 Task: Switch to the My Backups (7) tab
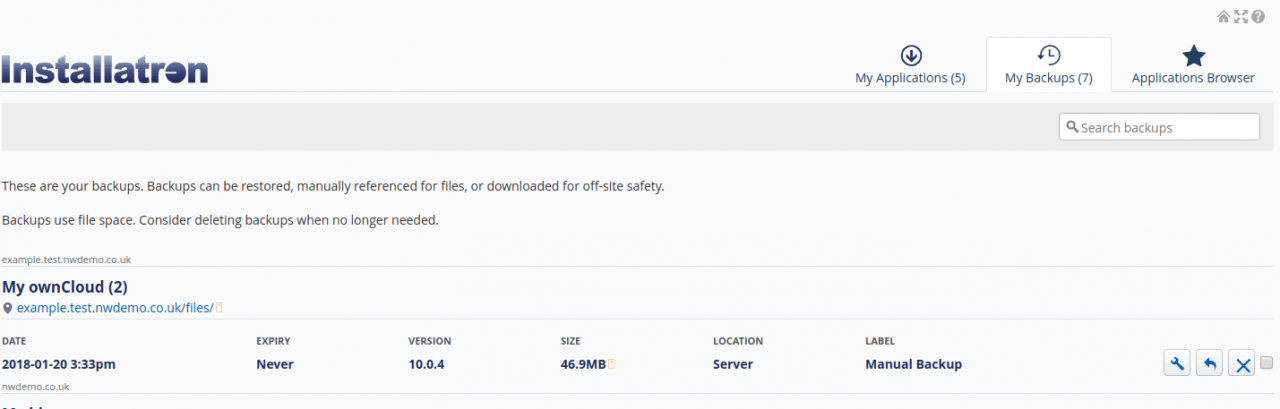[x=1048, y=65]
